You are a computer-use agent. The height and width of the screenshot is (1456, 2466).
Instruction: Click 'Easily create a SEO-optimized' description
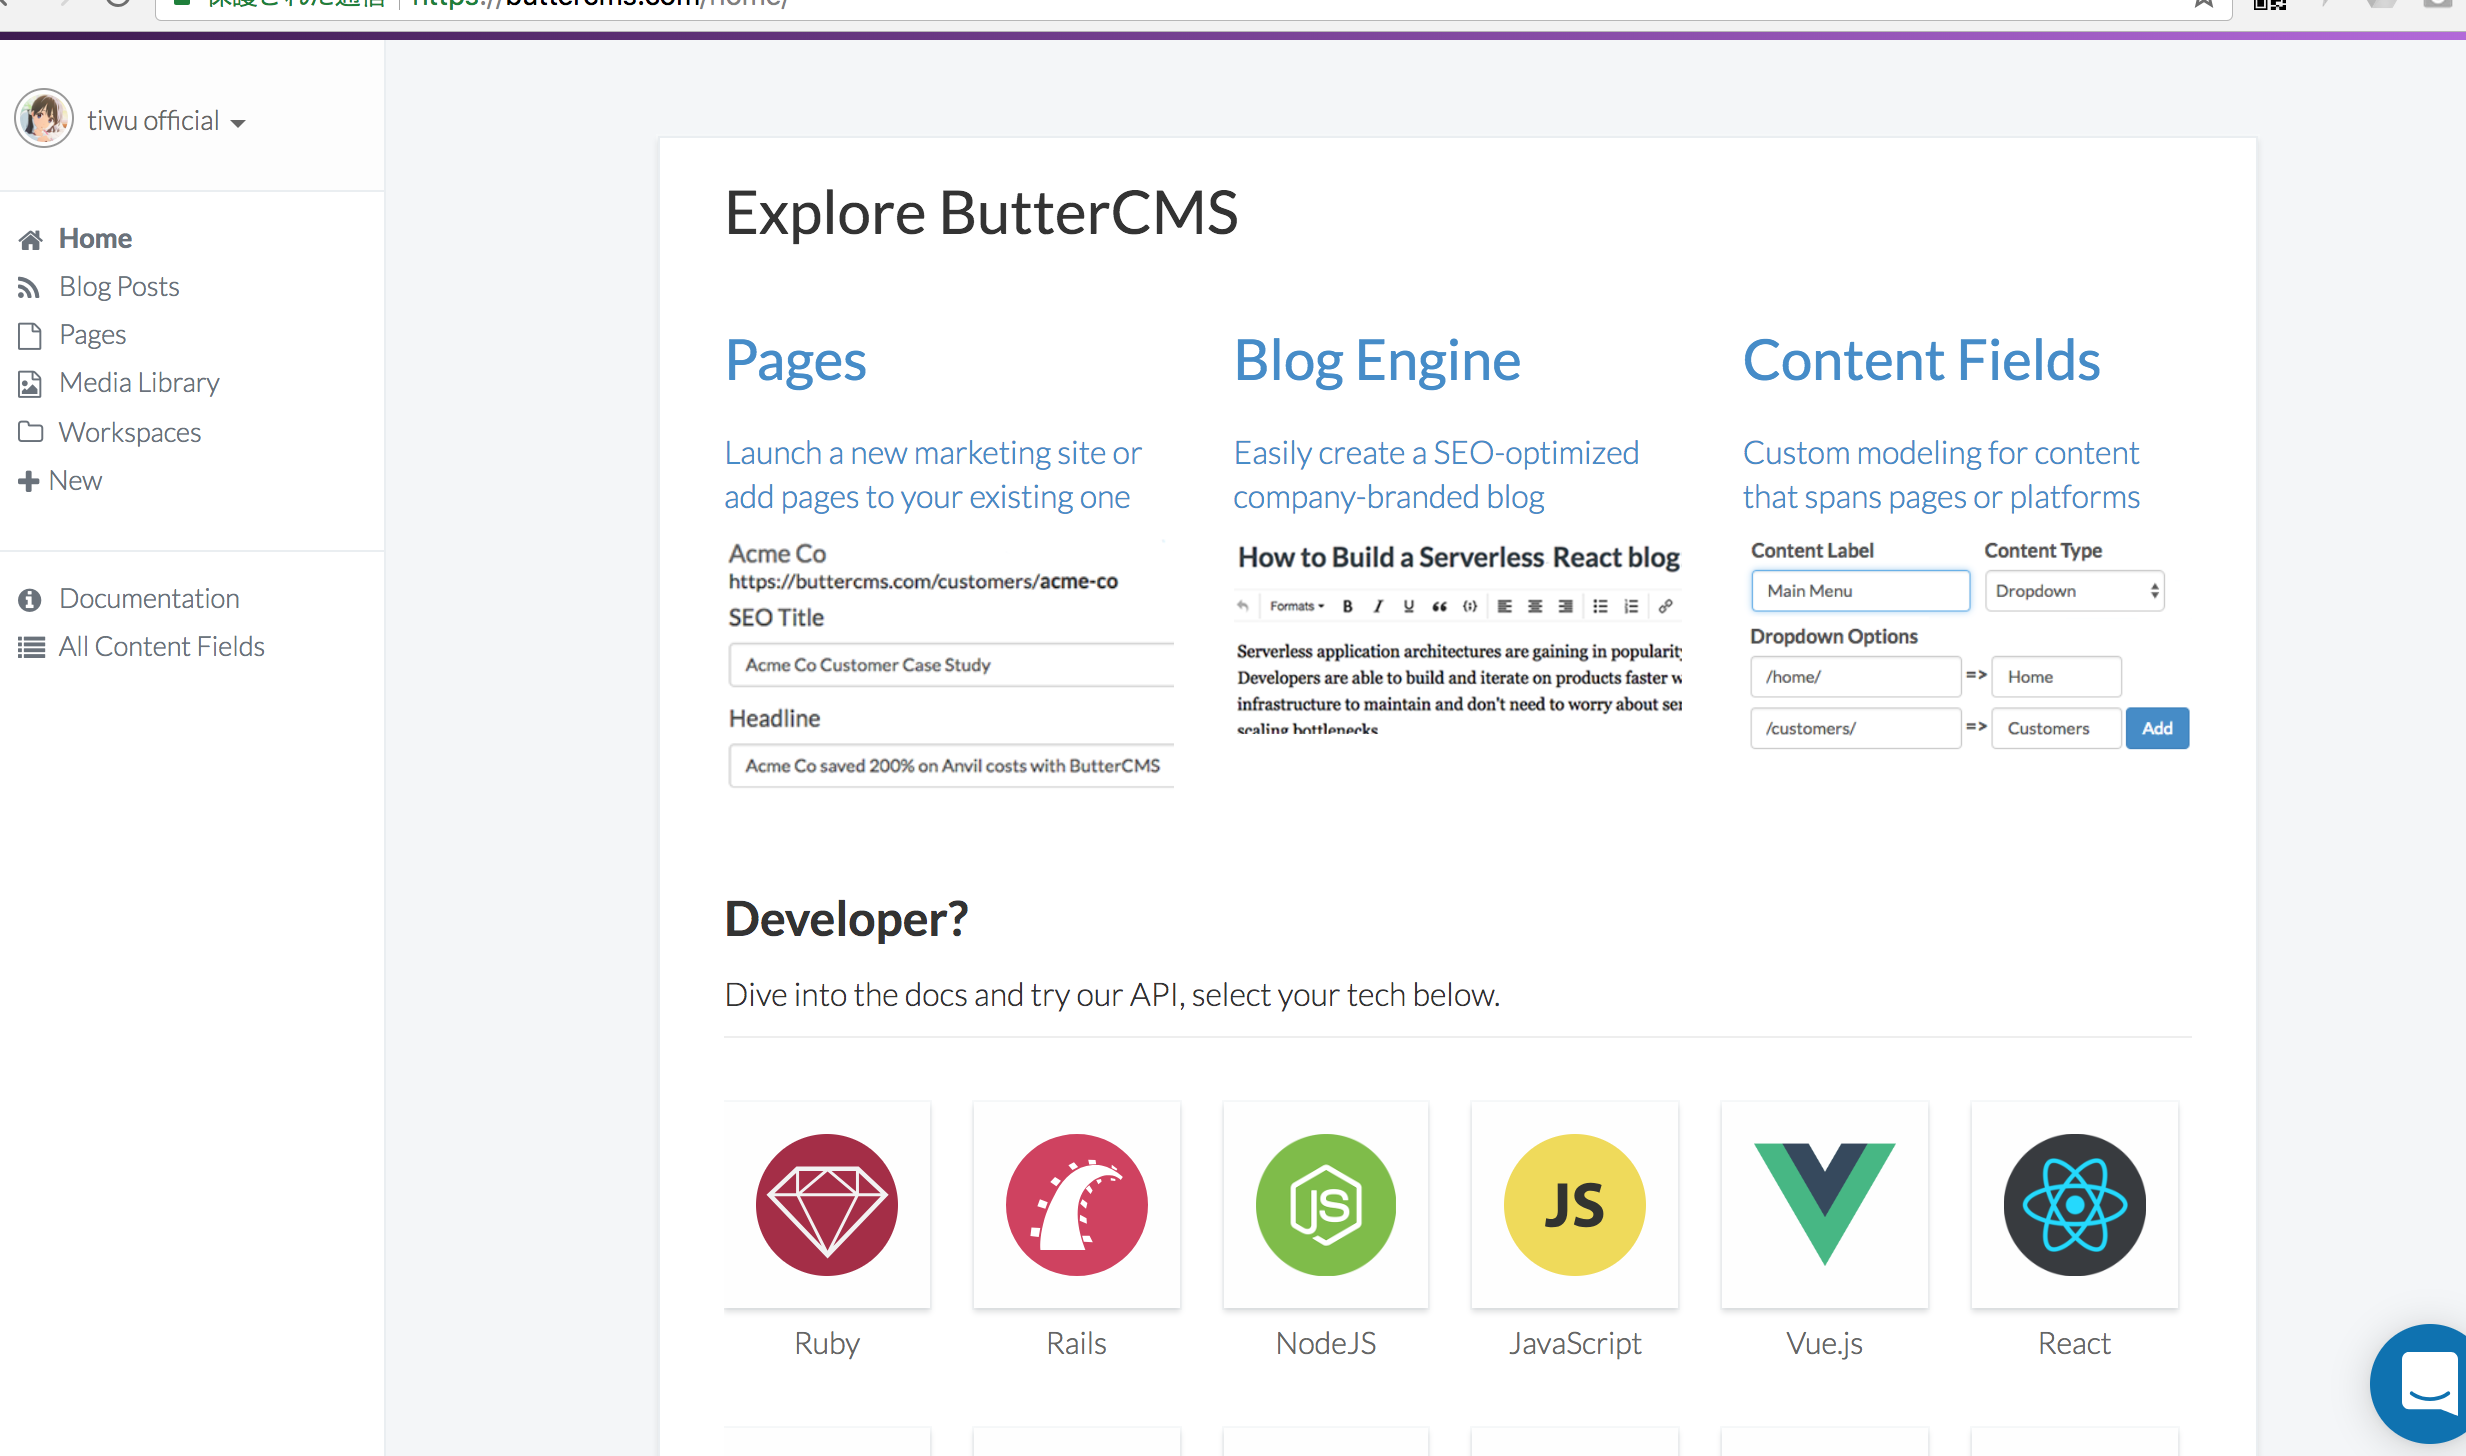tap(1436, 475)
